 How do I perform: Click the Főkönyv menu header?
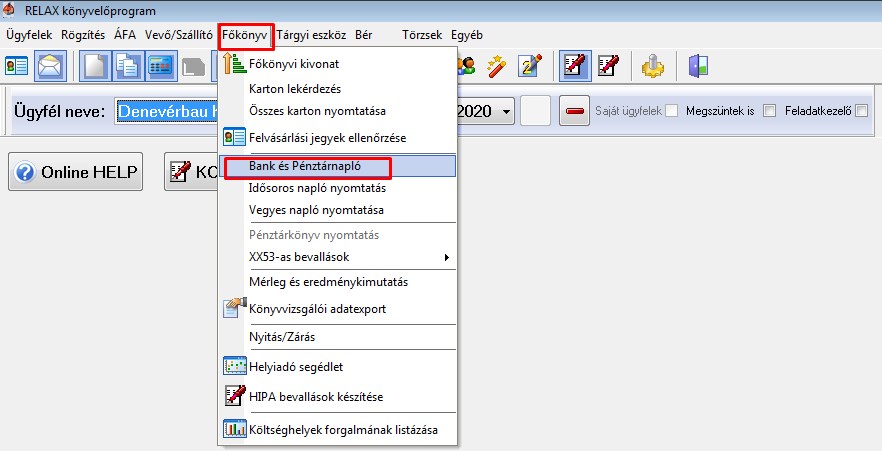click(x=245, y=35)
